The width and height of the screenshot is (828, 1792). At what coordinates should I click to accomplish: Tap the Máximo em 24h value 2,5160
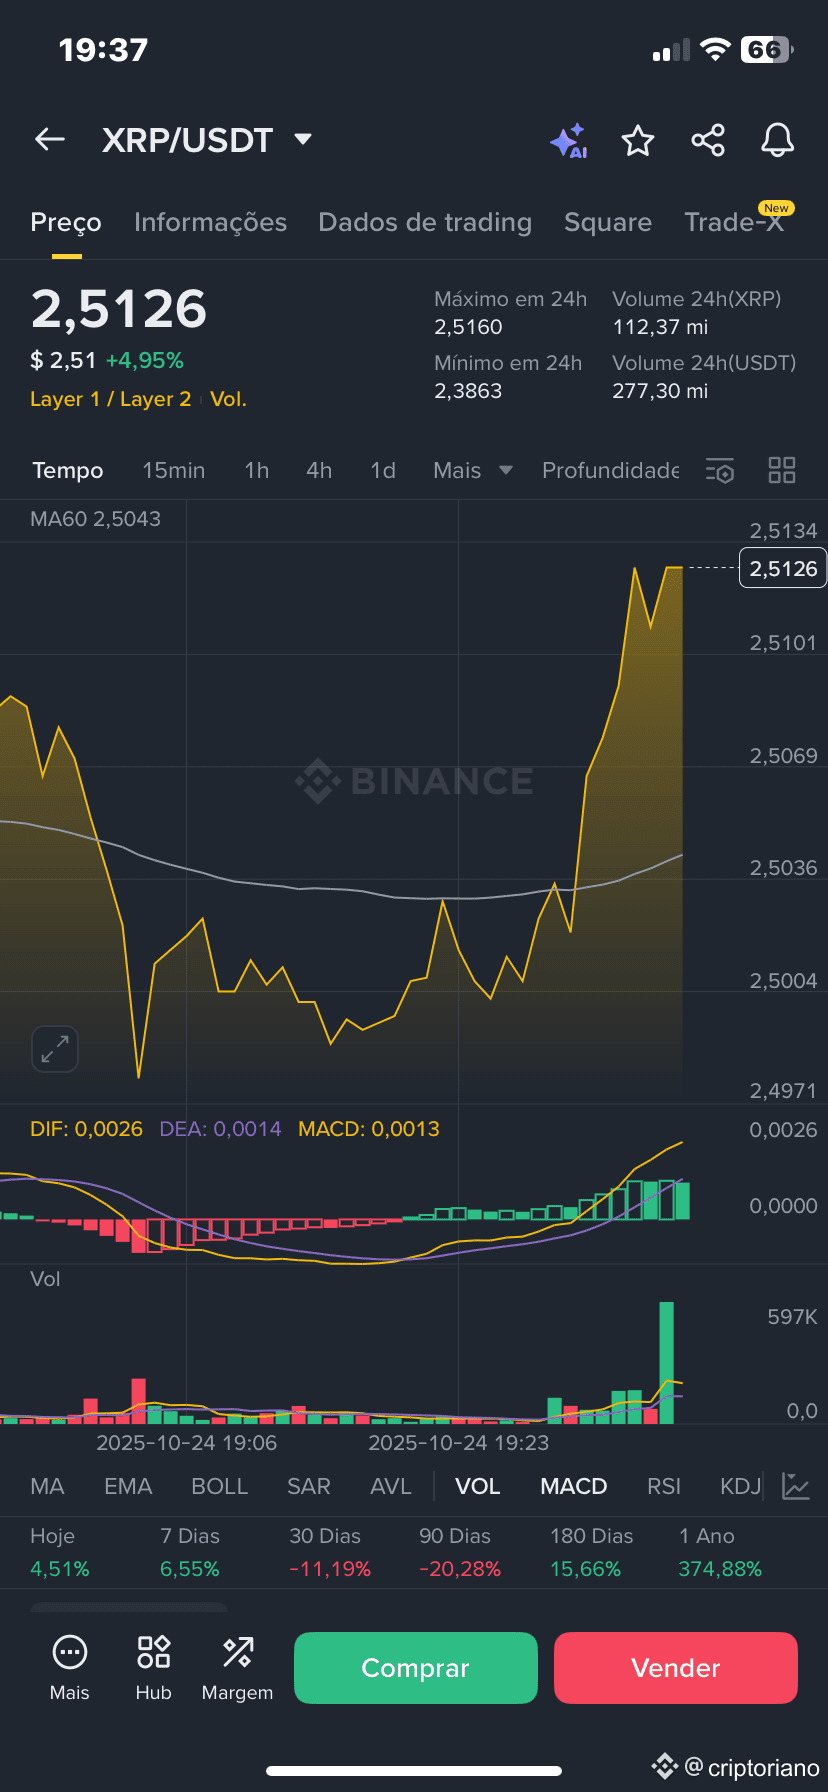[468, 327]
